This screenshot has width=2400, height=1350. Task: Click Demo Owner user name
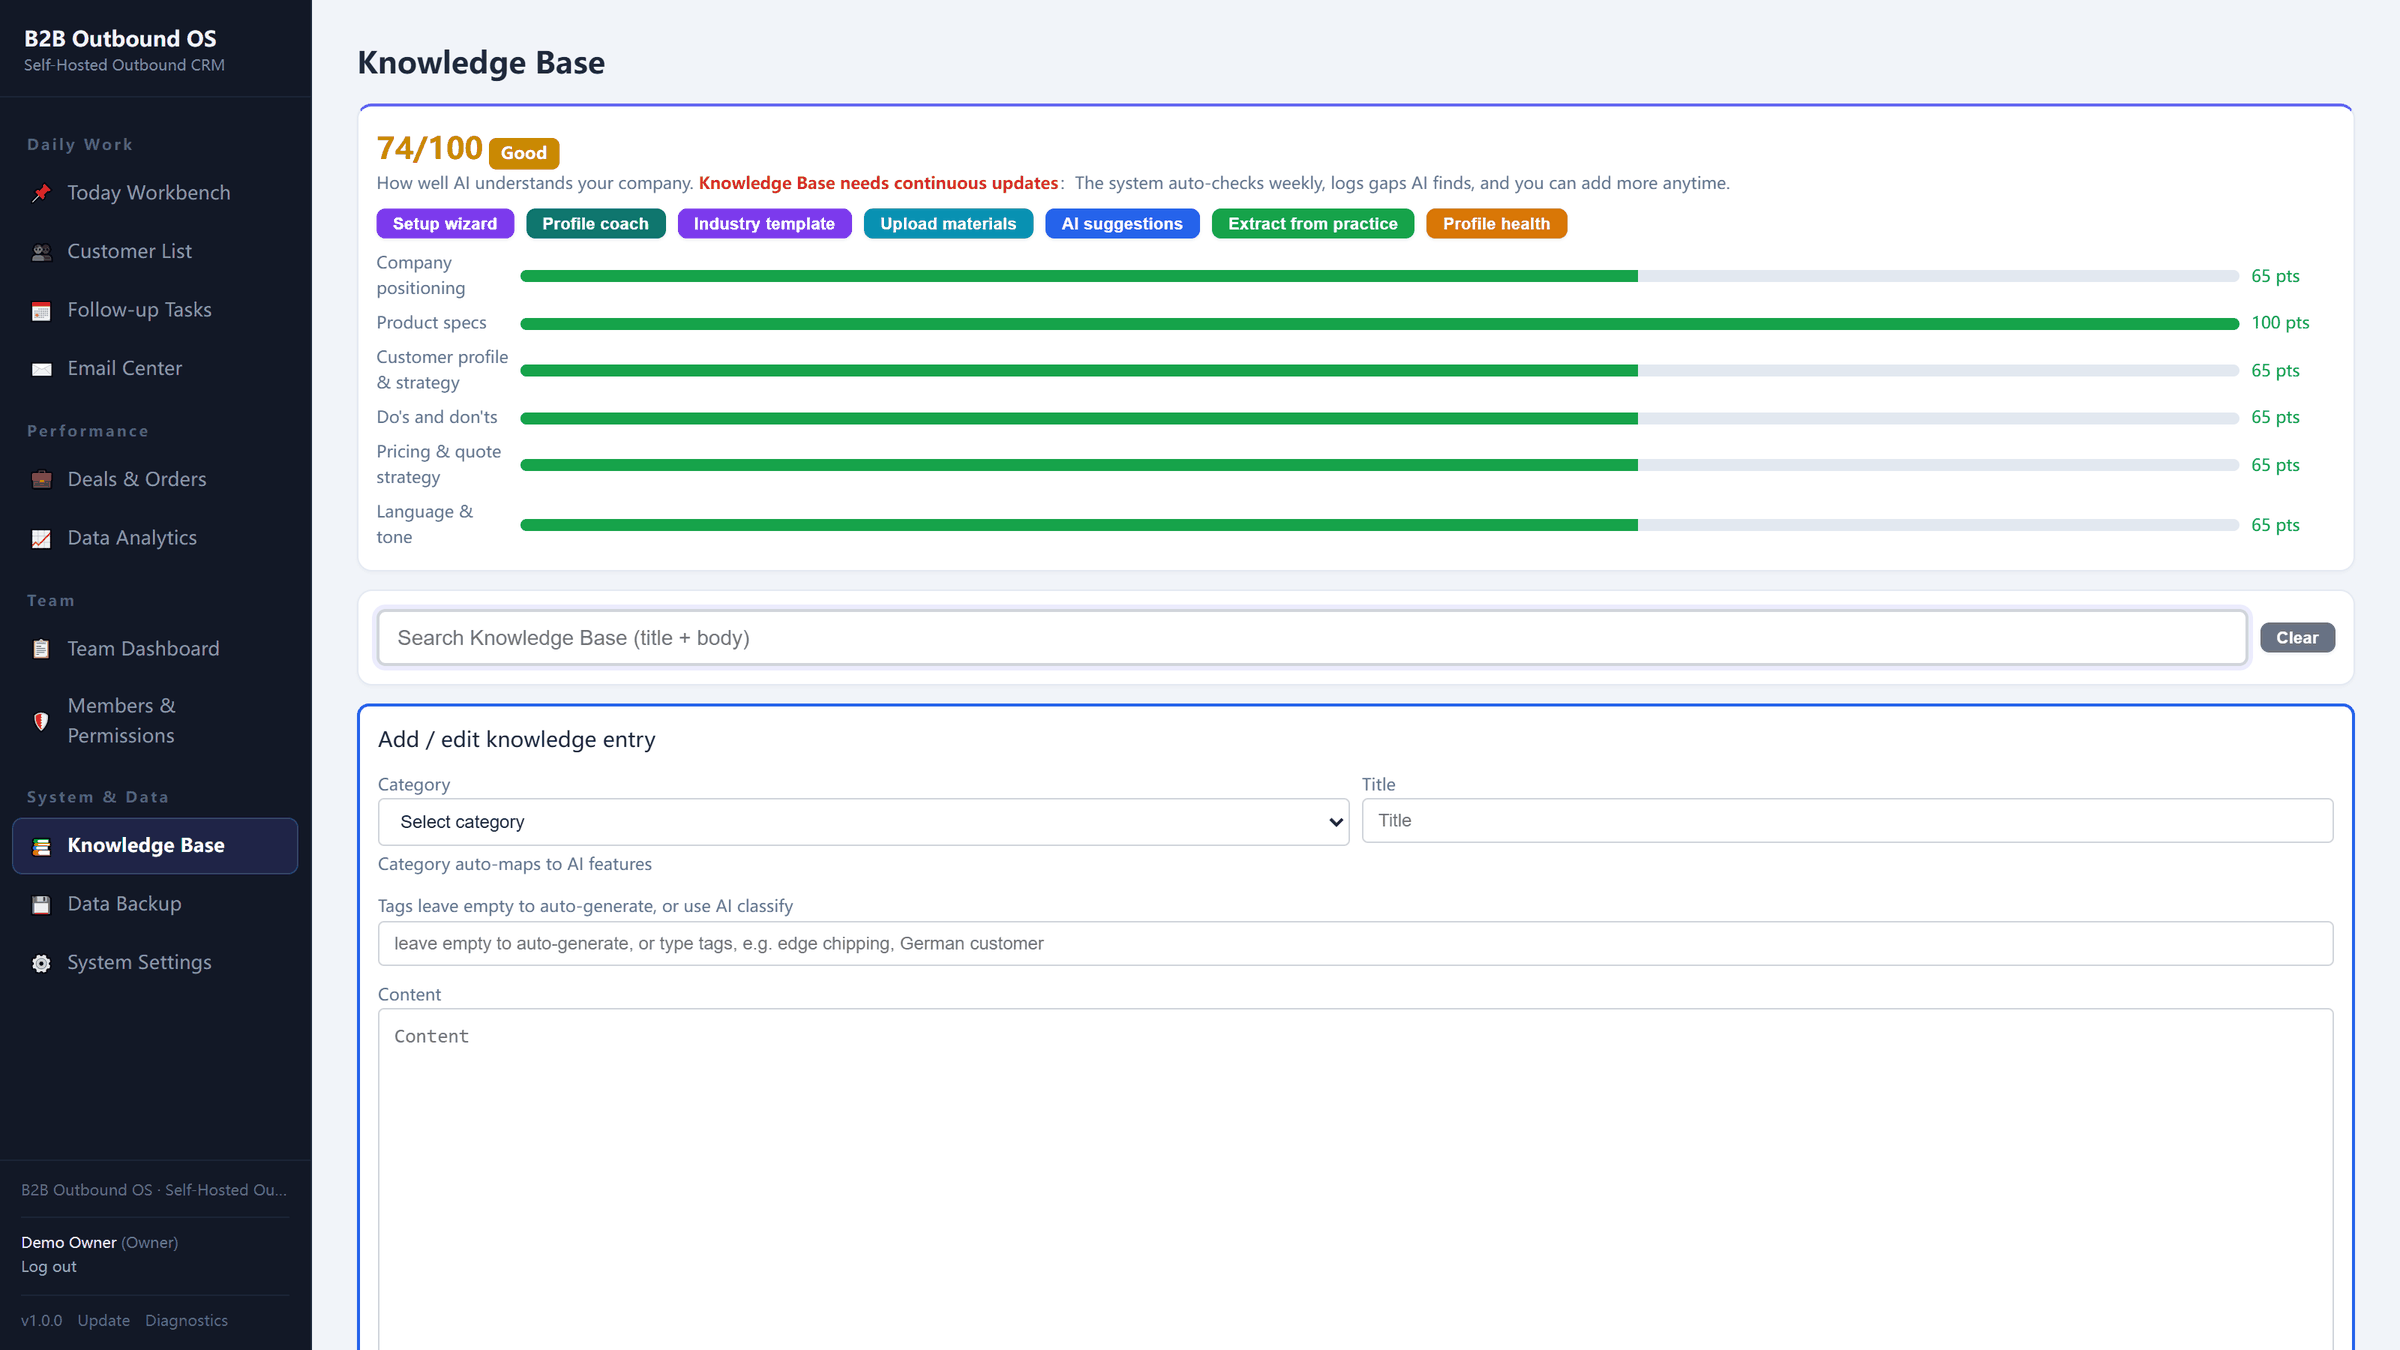point(69,1243)
